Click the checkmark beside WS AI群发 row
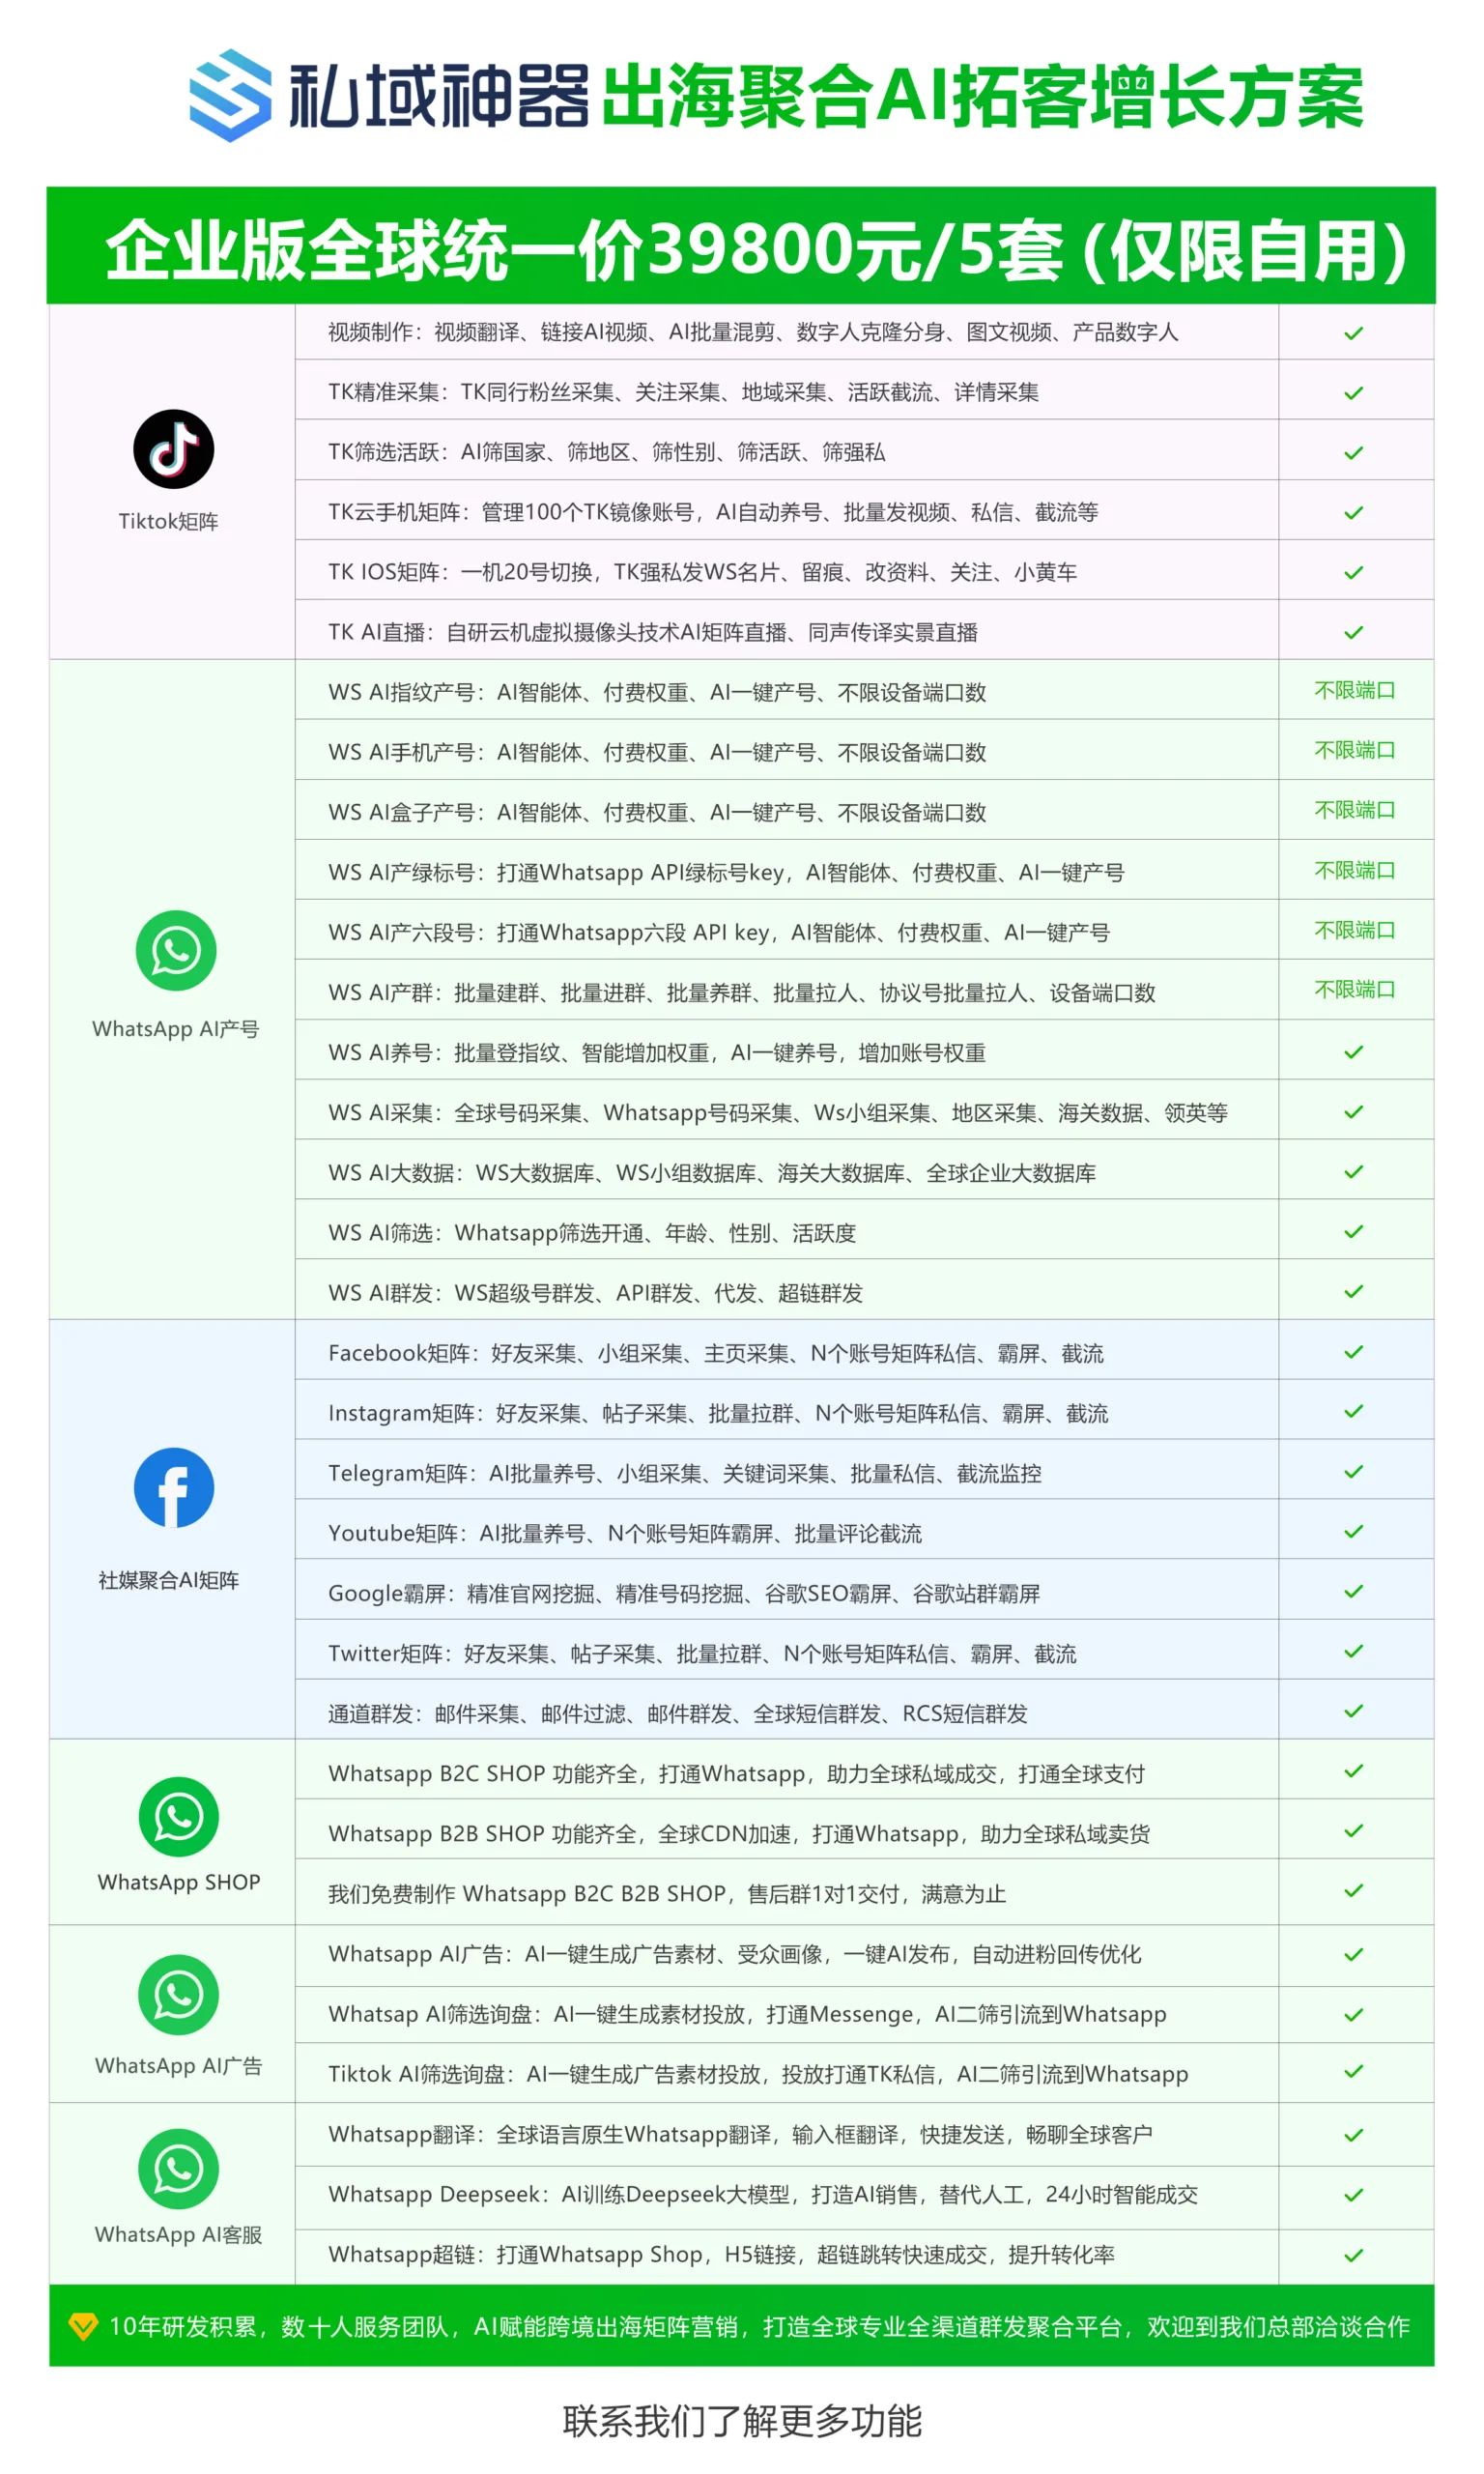 (x=1353, y=1291)
